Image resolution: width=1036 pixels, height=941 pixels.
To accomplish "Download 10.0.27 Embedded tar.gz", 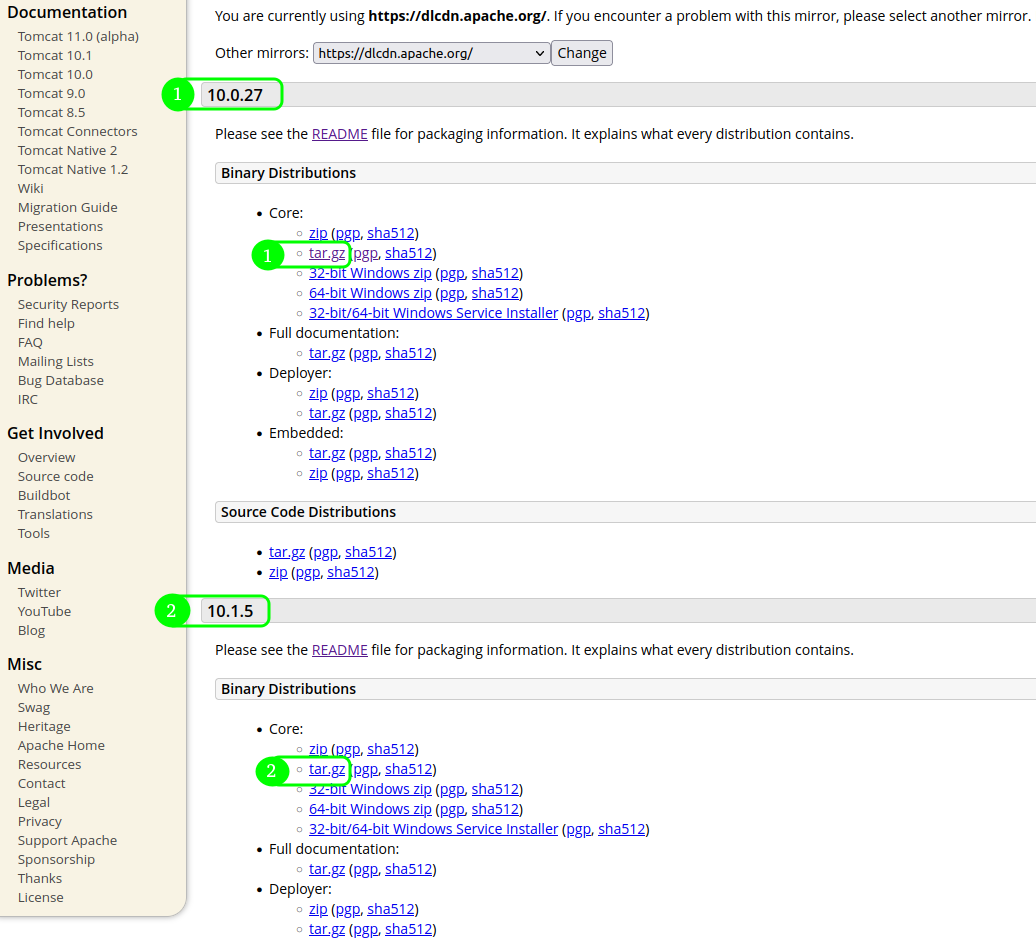I will click(x=327, y=453).
